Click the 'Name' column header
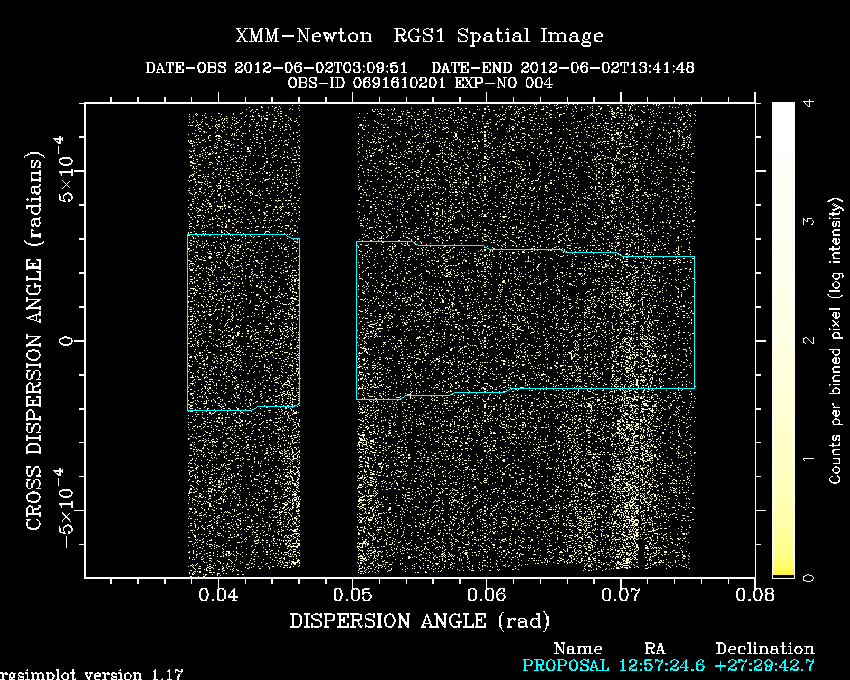The width and height of the screenshot is (850, 680). 578,649
